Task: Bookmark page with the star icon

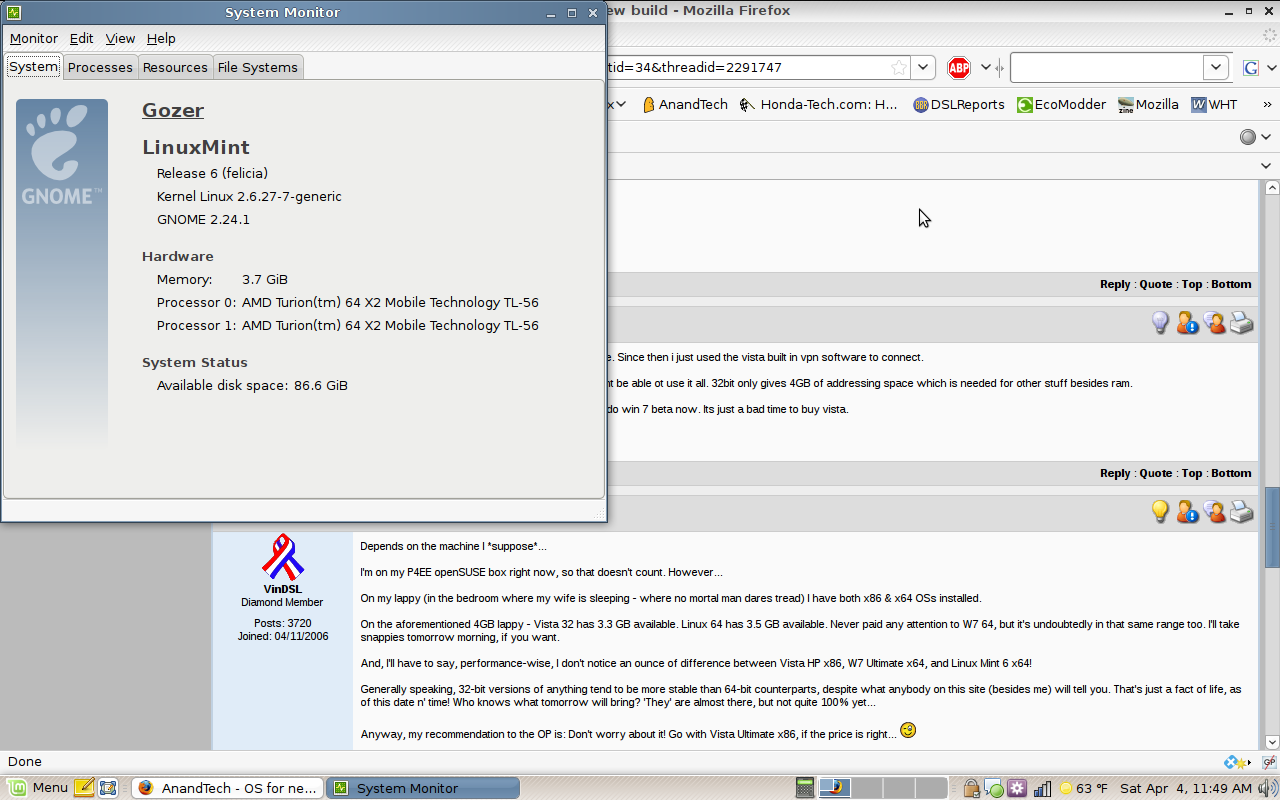Action: click(x=899, y=68)
